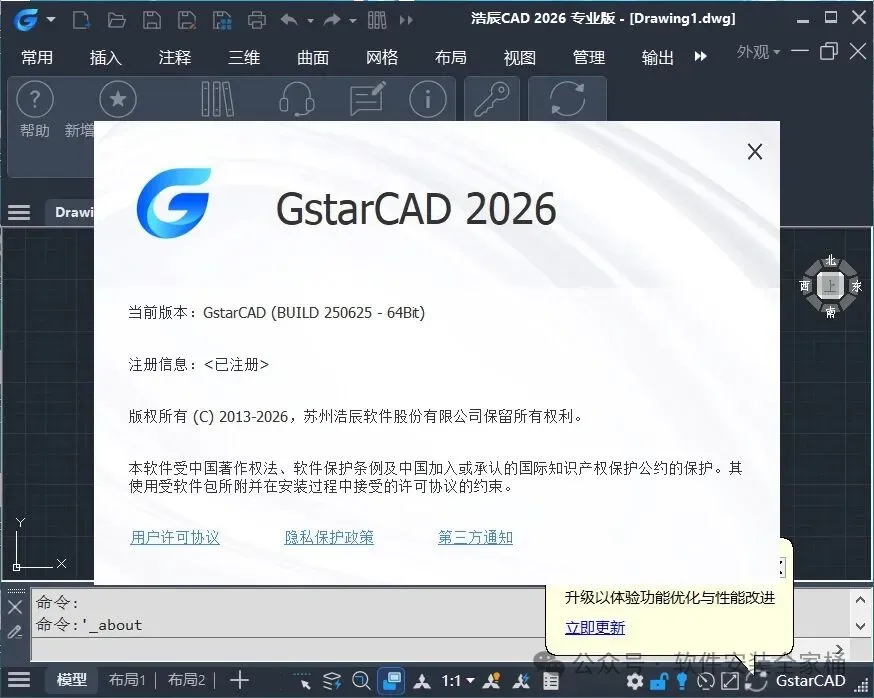The height and width of the screenshot is (698, 874).
Task: Click the 北 direction on the view compass
Action: [x=831, y=260]
